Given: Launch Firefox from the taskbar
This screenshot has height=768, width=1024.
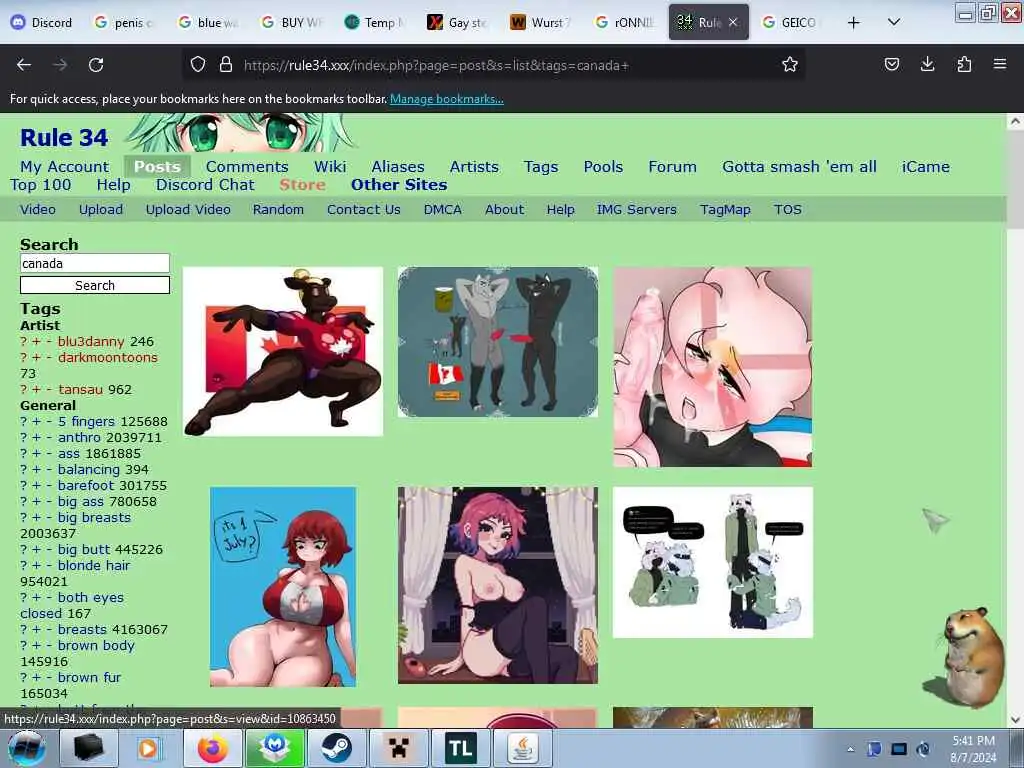Looking at the screenshot, I should coord(213,748).
